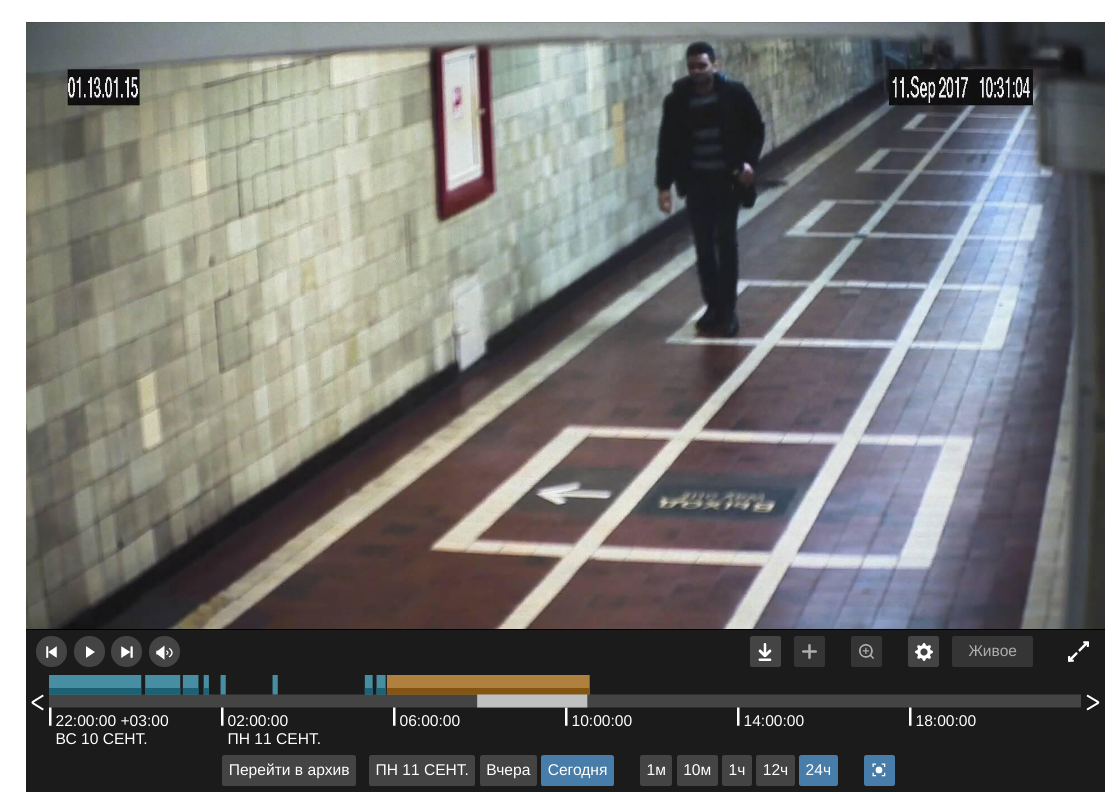Jump to the 06:00:00 timeline mark
Screen dimensions: 1118x794
429,721
